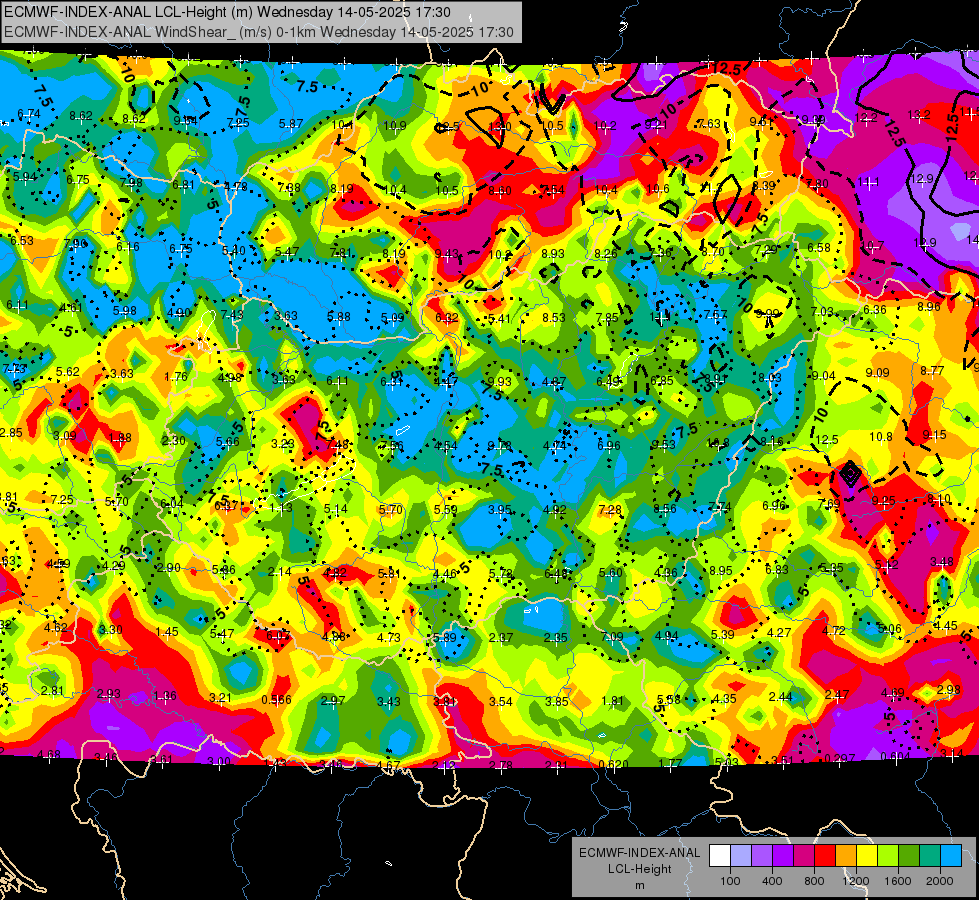Click the light lavender legend swatch
Image resolution: width=979 pixels, height=900 pixels.
coord(741,856)
